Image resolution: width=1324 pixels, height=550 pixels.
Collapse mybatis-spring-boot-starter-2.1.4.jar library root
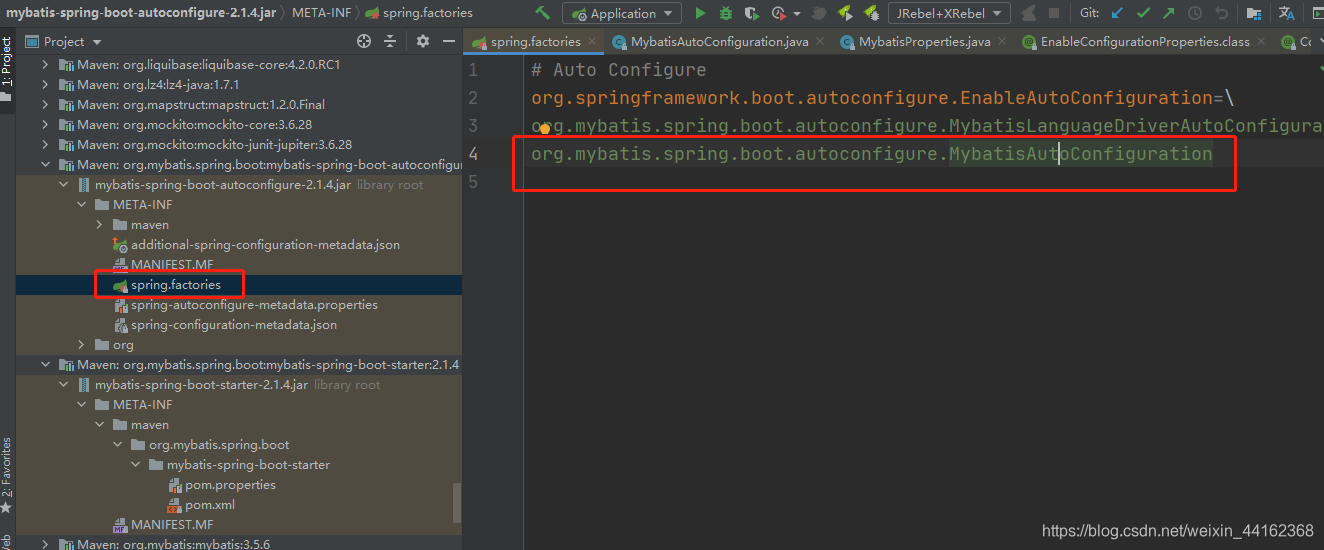click(63, 384)
